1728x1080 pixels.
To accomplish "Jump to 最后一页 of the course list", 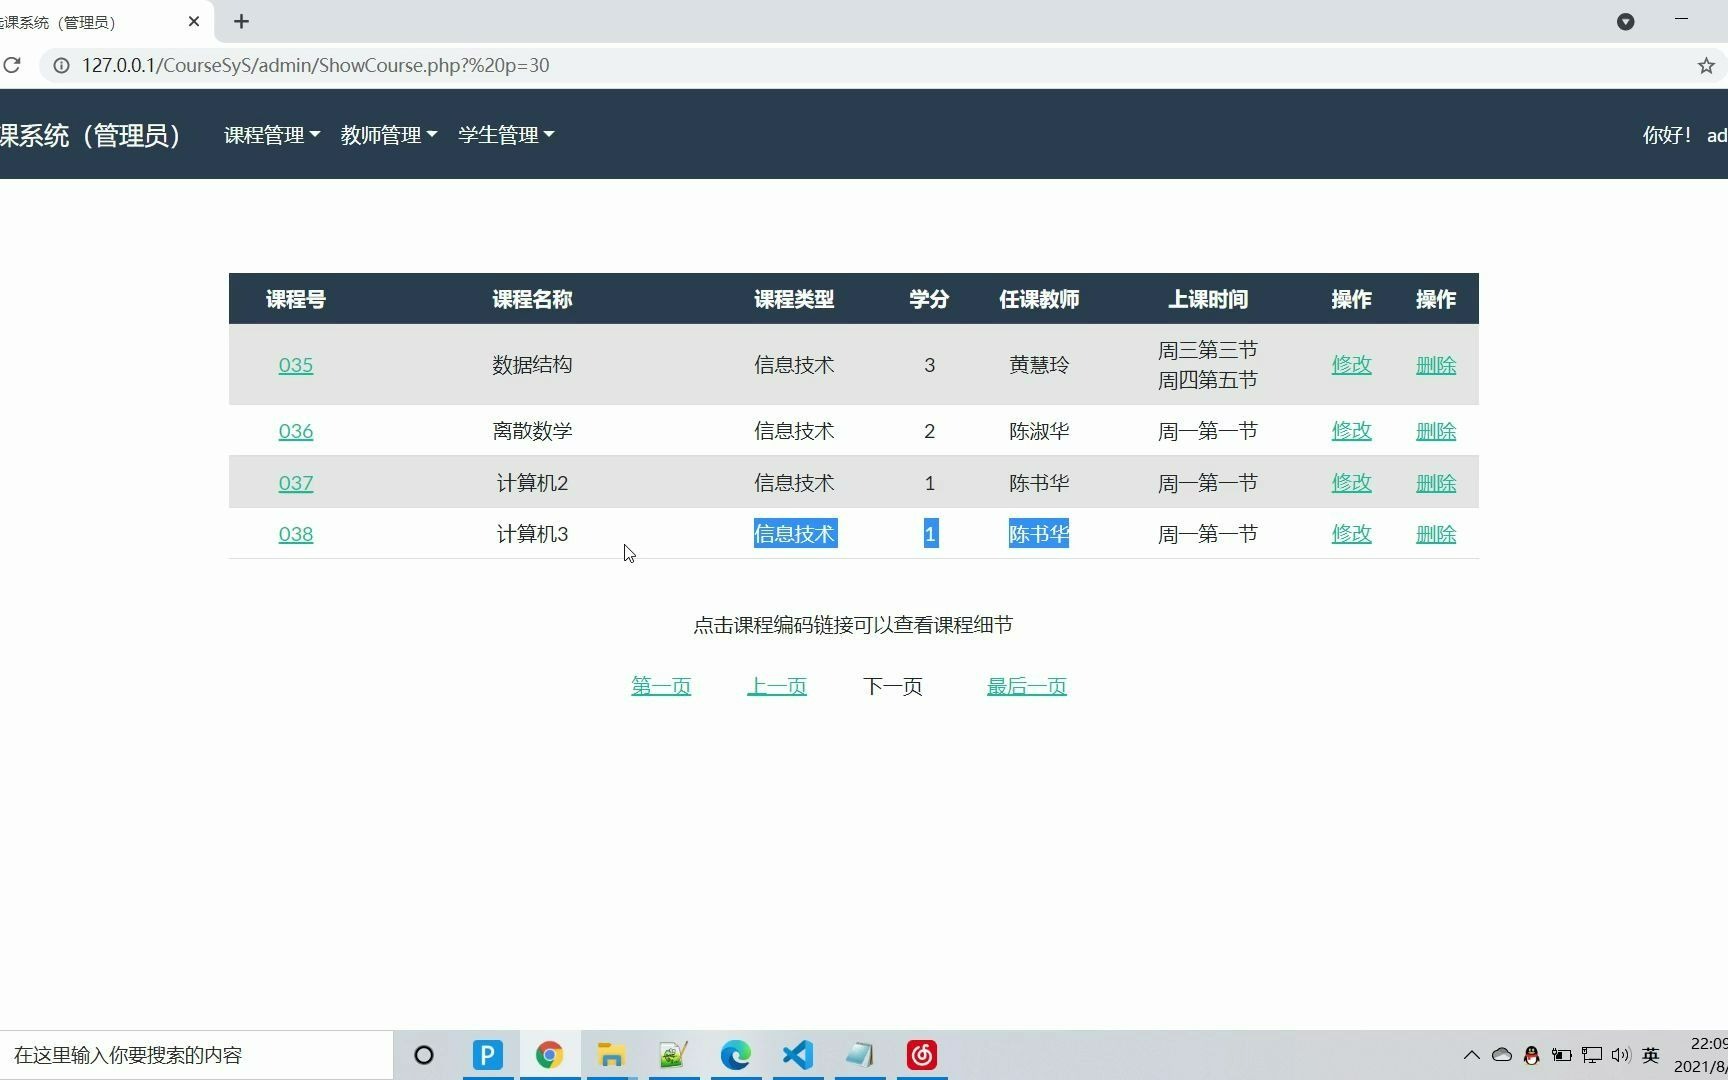I will click(x=1027, y=686).
